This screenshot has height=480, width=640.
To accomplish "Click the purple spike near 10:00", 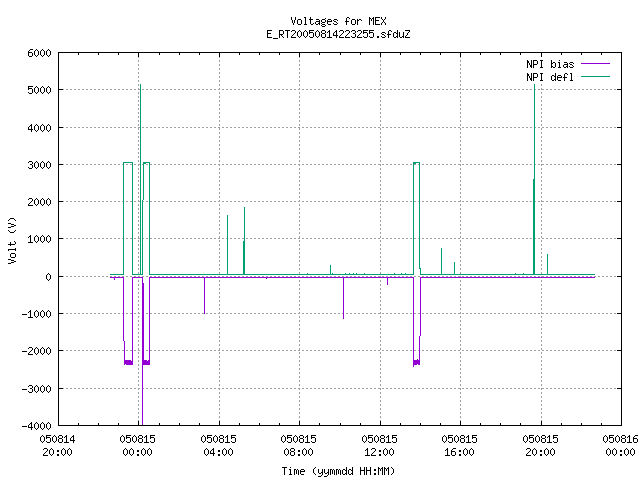I will [x=343, y=298].
